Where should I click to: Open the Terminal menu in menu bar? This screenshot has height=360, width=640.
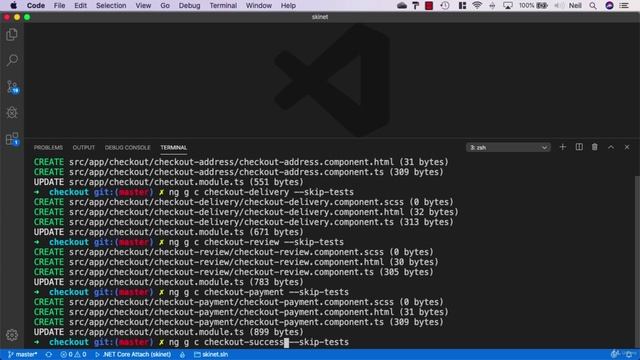click(223, 6)
